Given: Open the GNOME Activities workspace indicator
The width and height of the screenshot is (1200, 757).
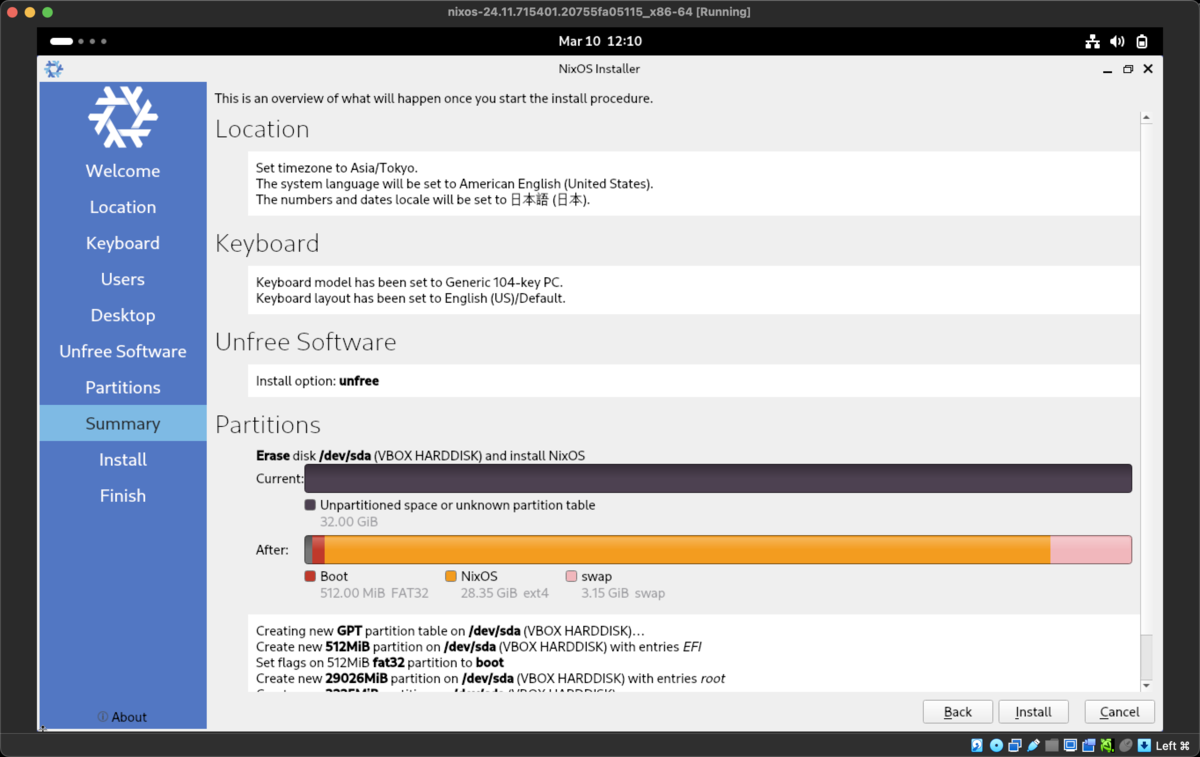Looking at the screenshot, I should 78,41.
